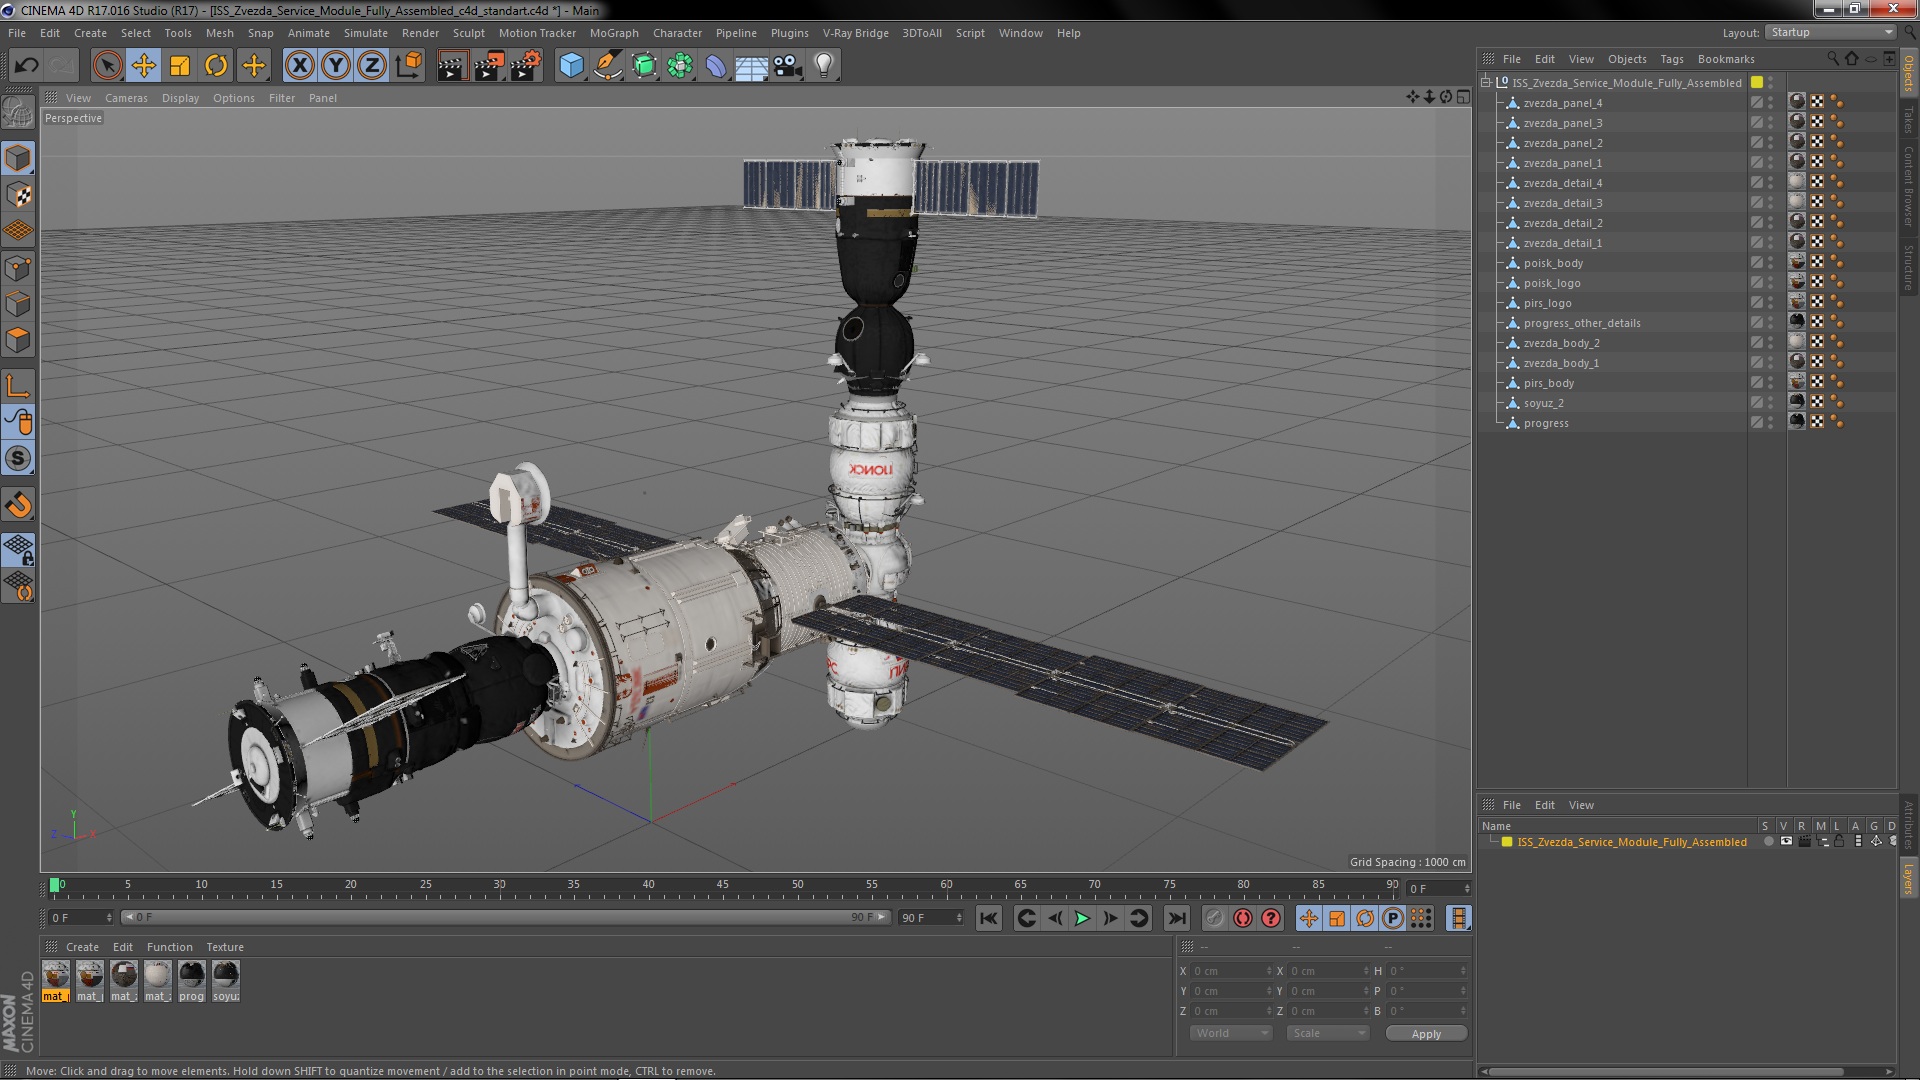Select the Live Selection tool
The height and width of the screenshot is (1080, 1920).
(107, 66)
